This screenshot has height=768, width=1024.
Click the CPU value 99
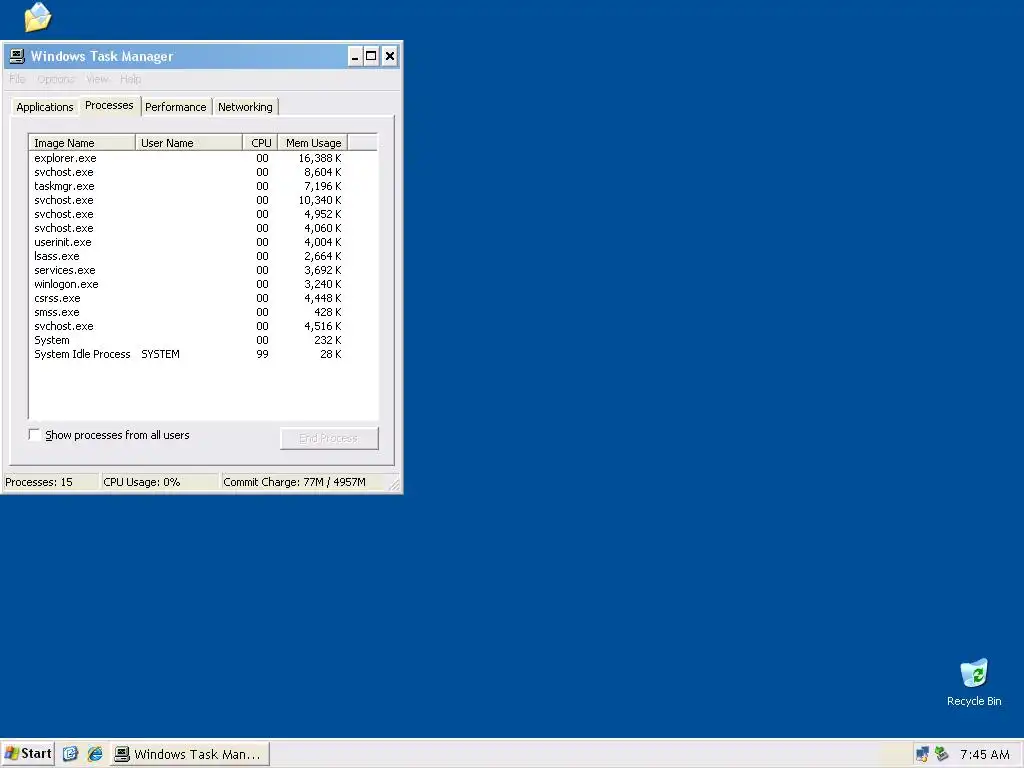(x=262, y=354)
